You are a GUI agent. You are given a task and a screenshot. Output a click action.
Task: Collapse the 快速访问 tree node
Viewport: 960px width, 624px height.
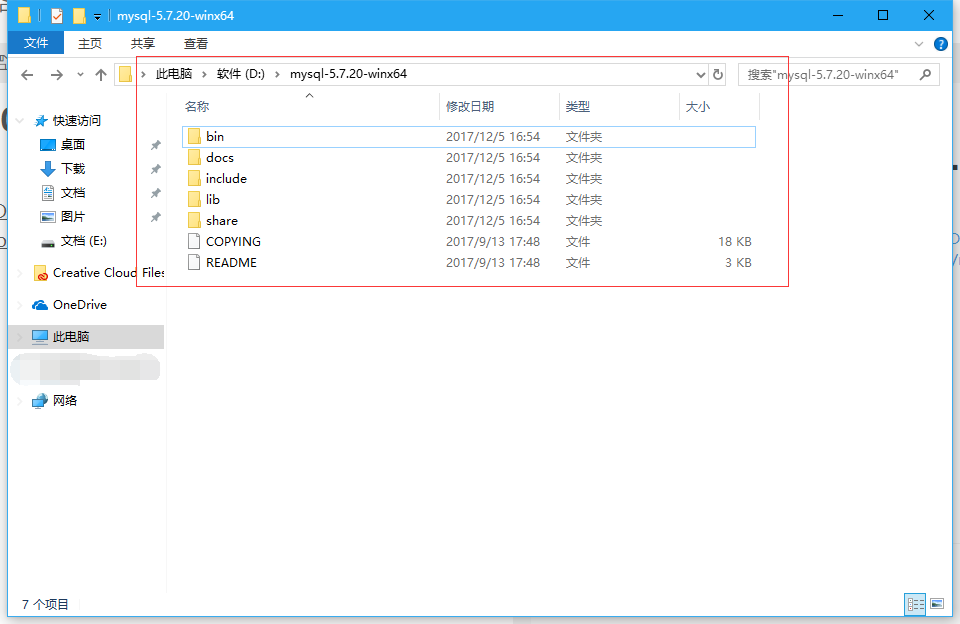coord(20,121)
